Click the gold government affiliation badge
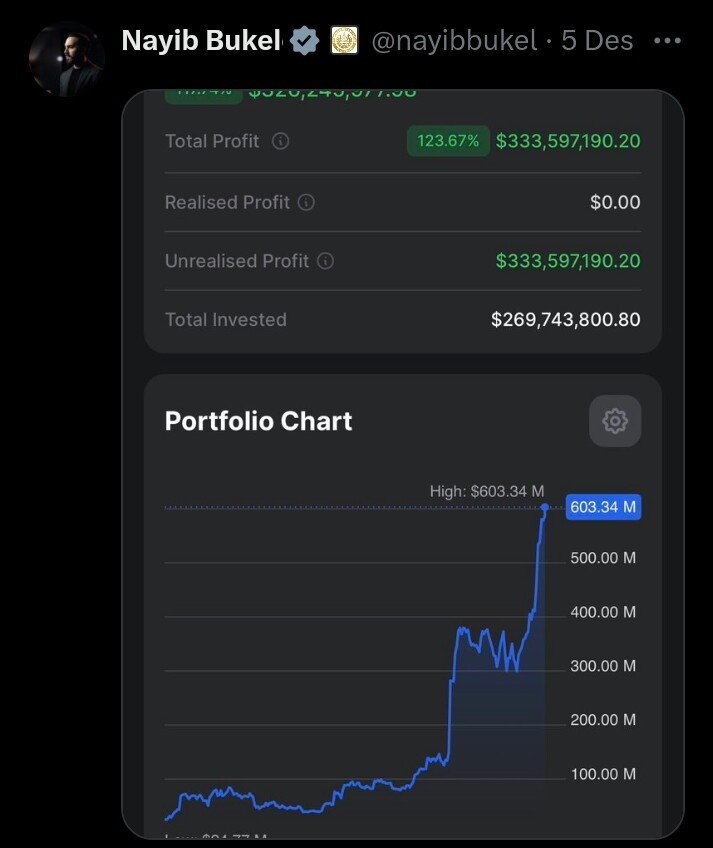This screenshot has width=713, height=848. (345, 41)
